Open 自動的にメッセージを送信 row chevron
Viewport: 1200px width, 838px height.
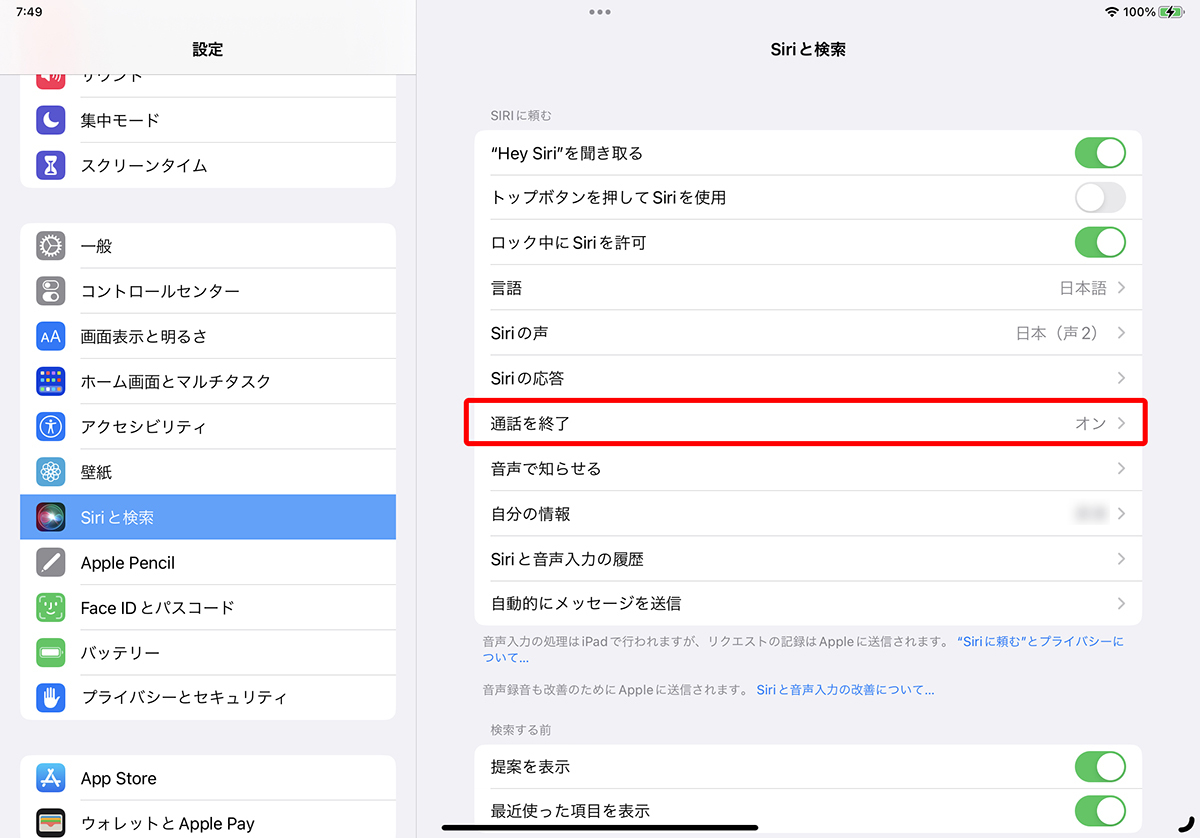point(1121,604)
